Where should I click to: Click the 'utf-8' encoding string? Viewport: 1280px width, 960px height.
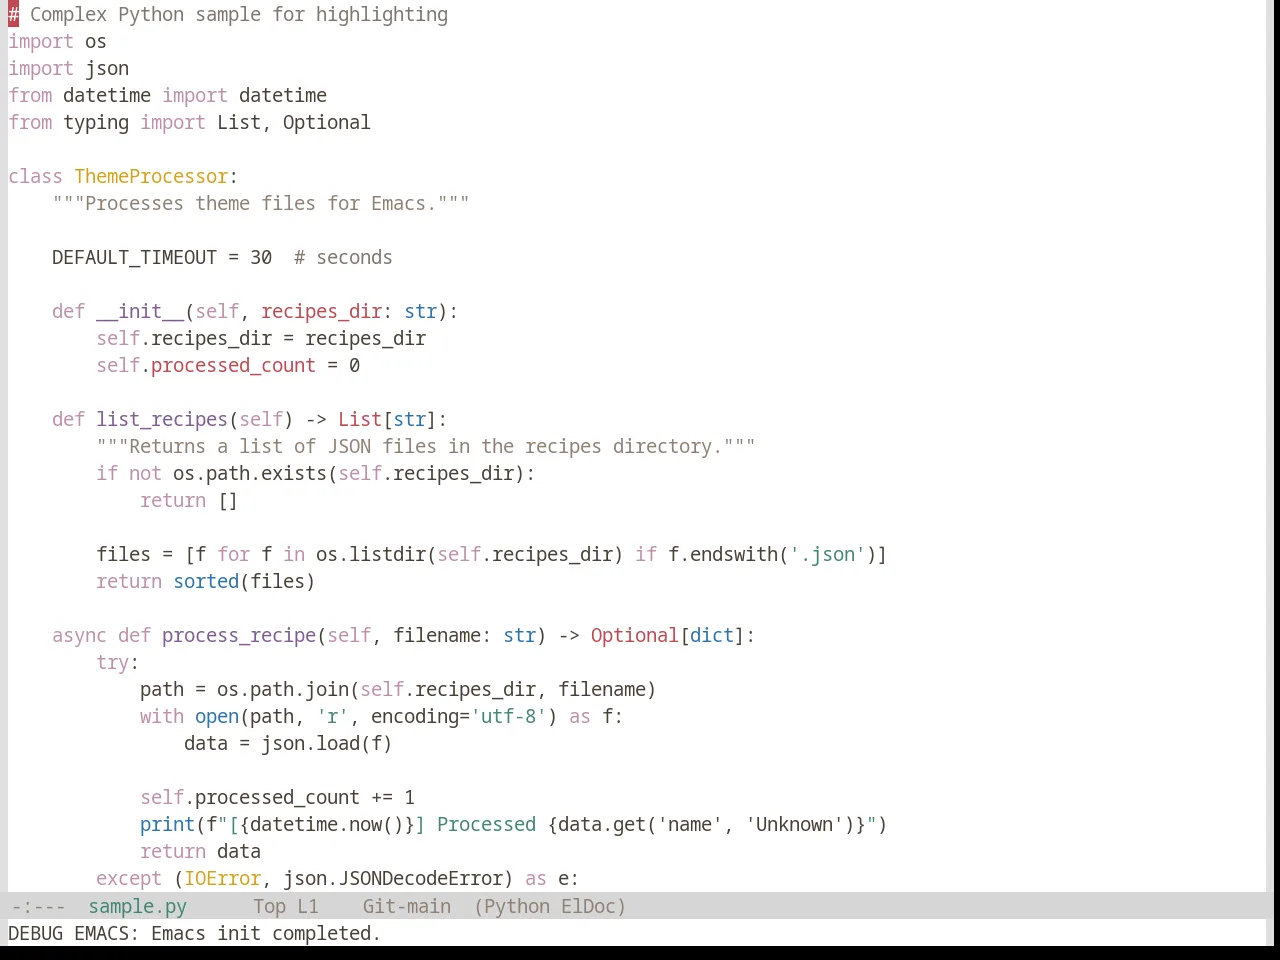(508, 717)
